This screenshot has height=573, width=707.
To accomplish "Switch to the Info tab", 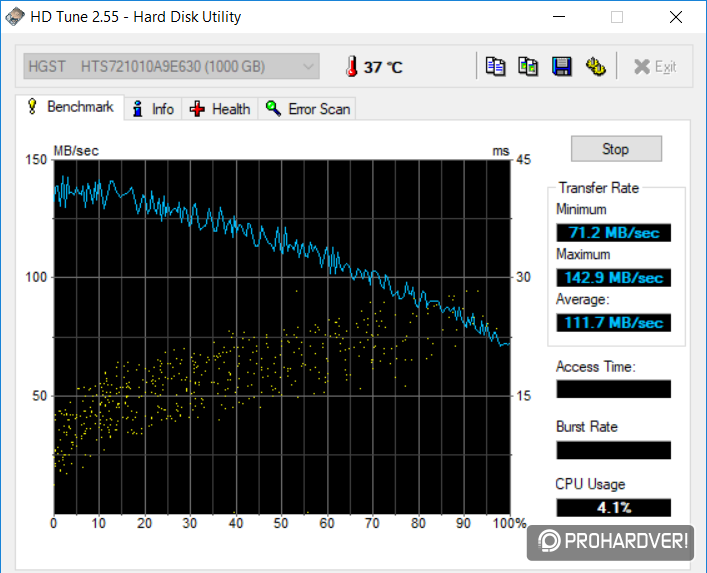I will (153, 109).
